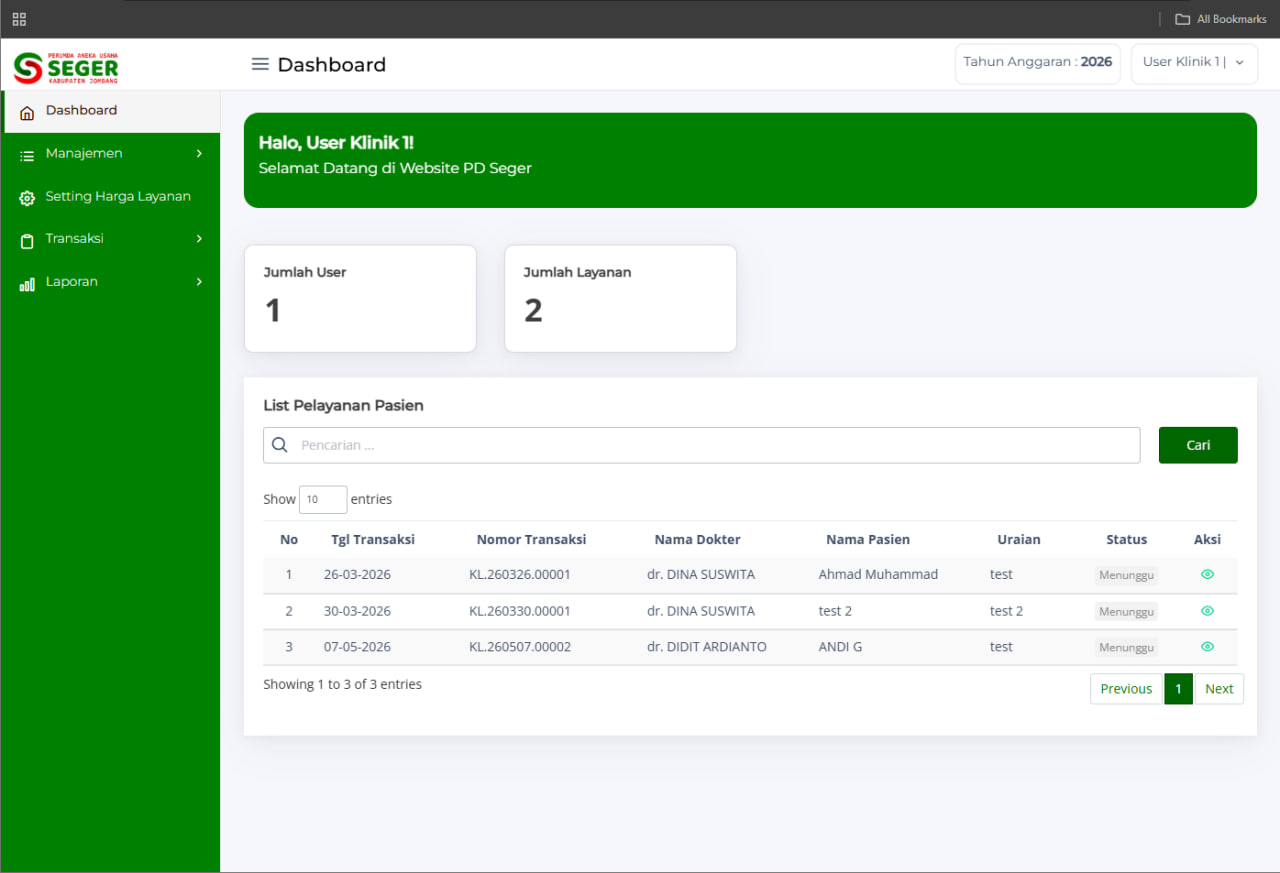Click the Jumlah User card

click(360, 299)
